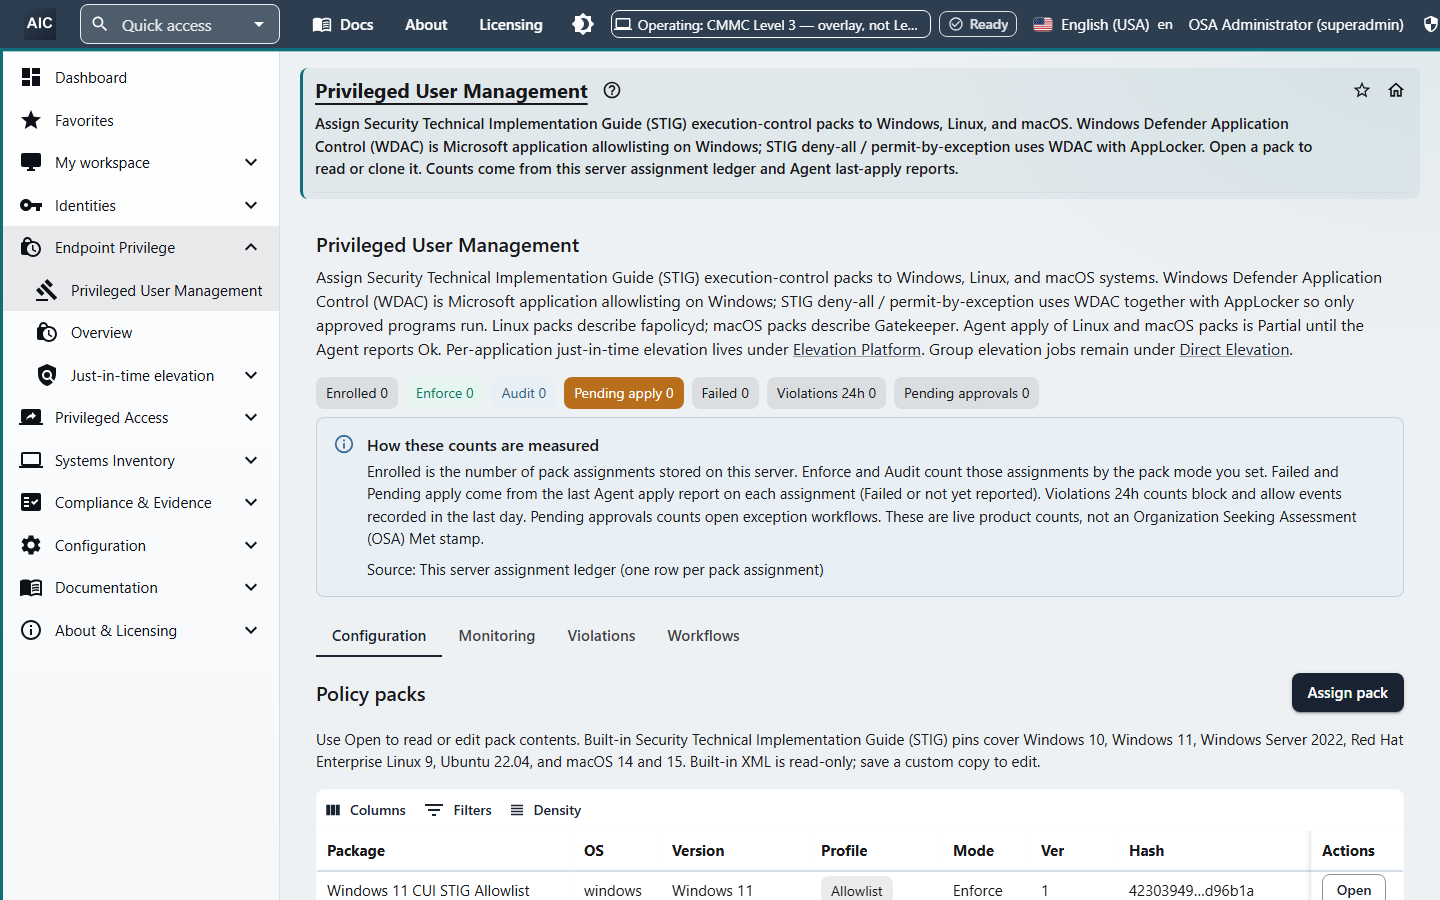Click the Ready status chip

[978, 24]
